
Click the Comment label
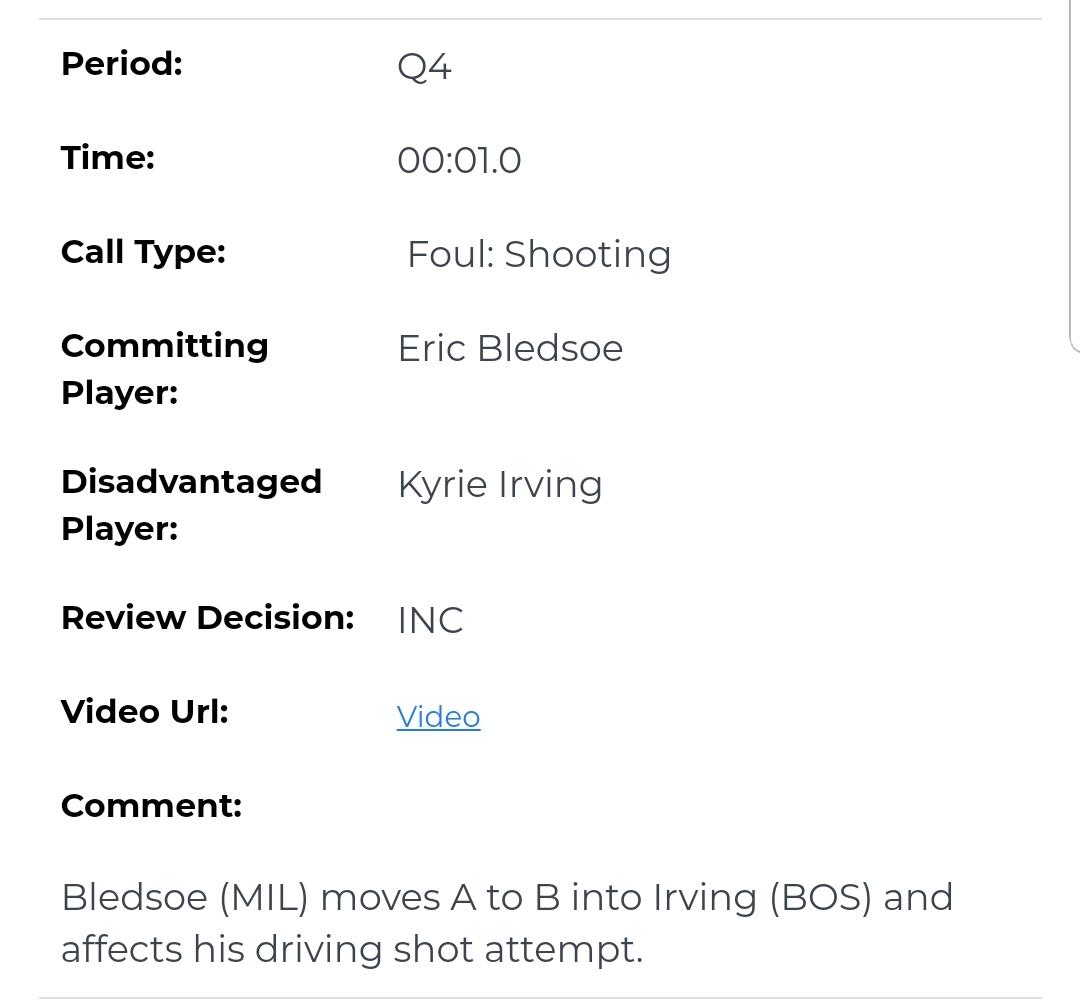tap(151, 806)
